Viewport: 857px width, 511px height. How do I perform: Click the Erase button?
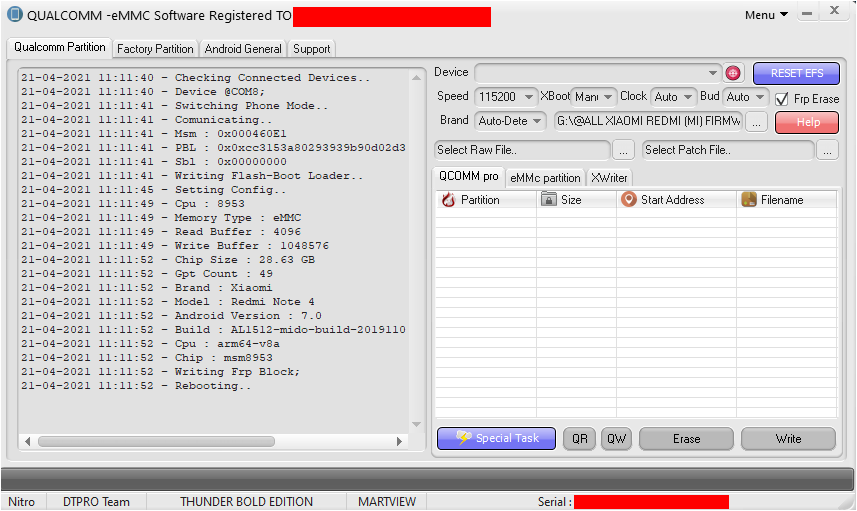click(x=686, y=439)
